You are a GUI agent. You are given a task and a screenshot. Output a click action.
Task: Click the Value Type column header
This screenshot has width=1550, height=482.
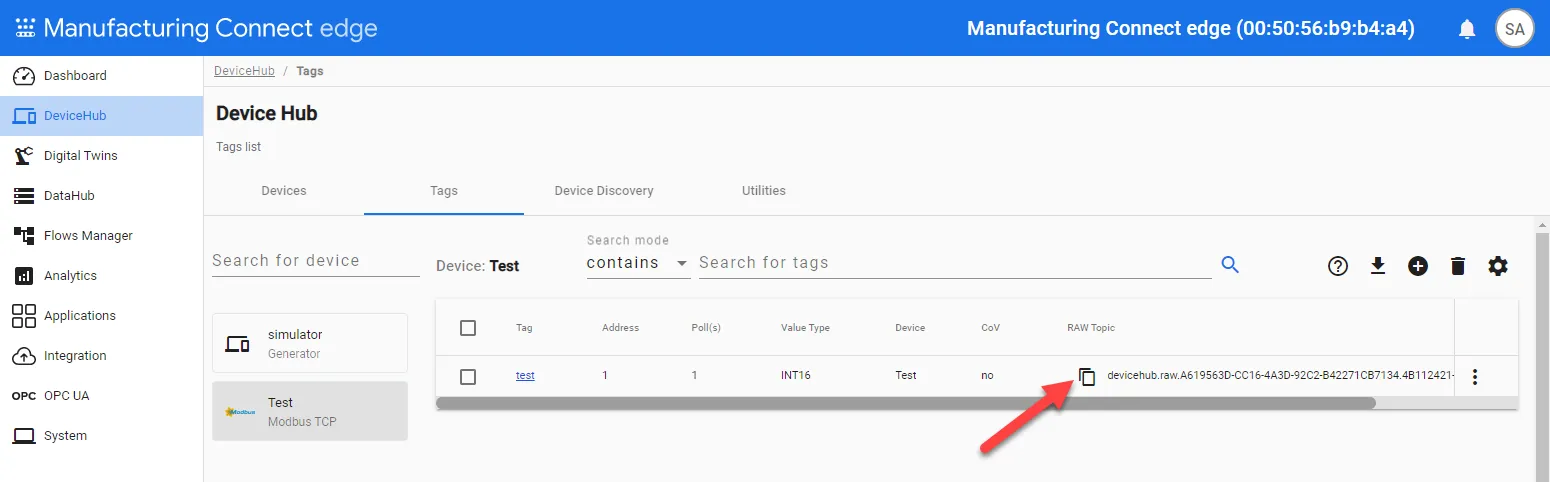(805, 328)
